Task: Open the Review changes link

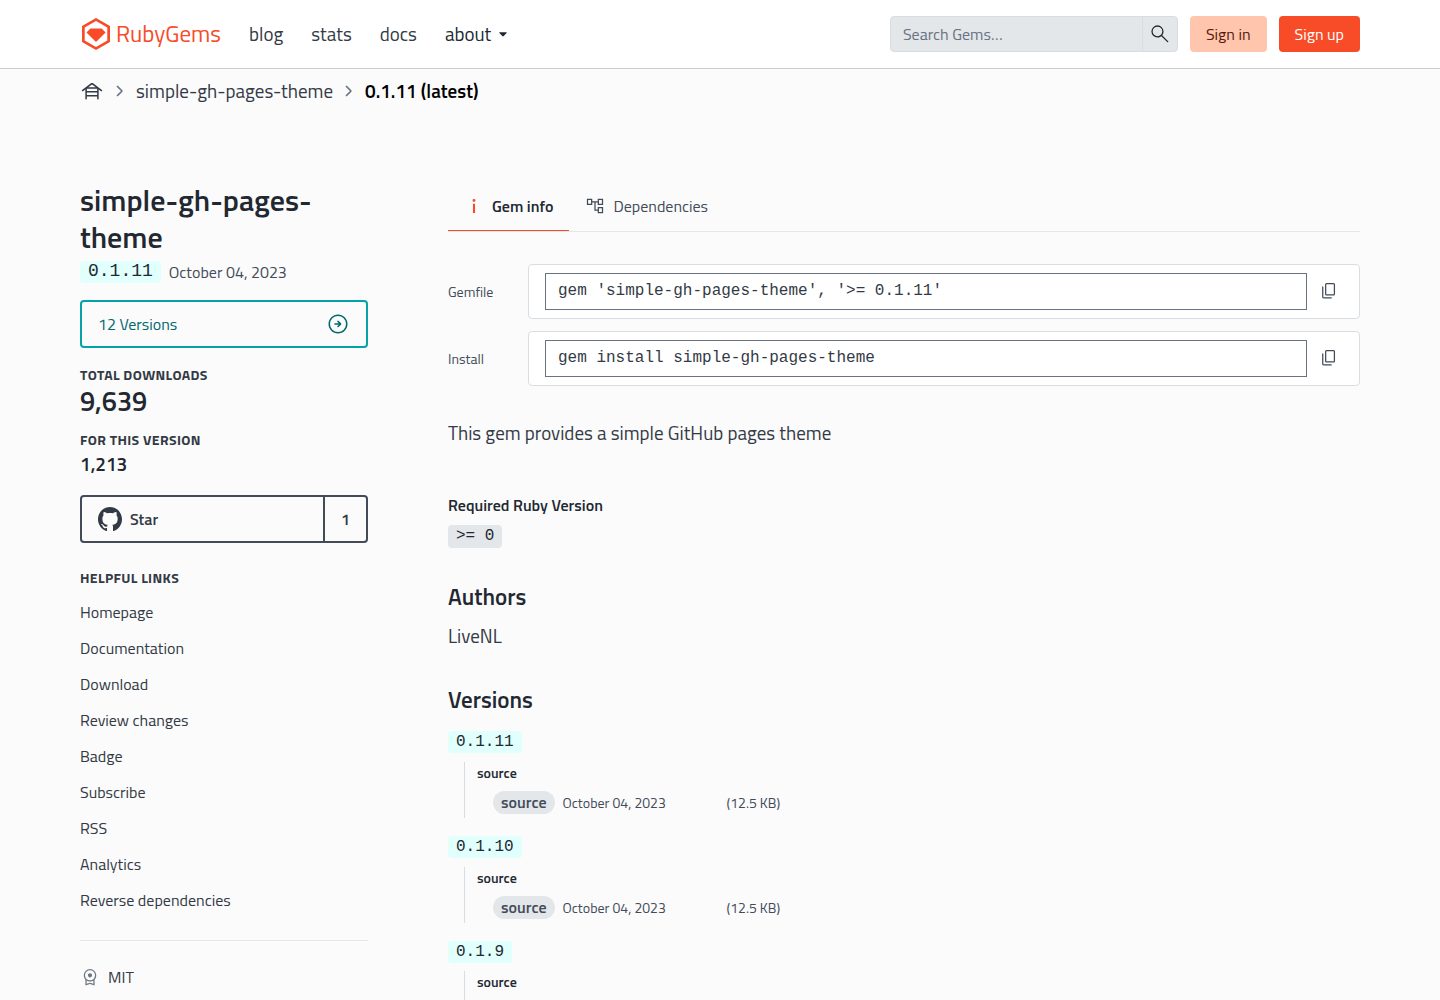Action: (x=134, y=720)
